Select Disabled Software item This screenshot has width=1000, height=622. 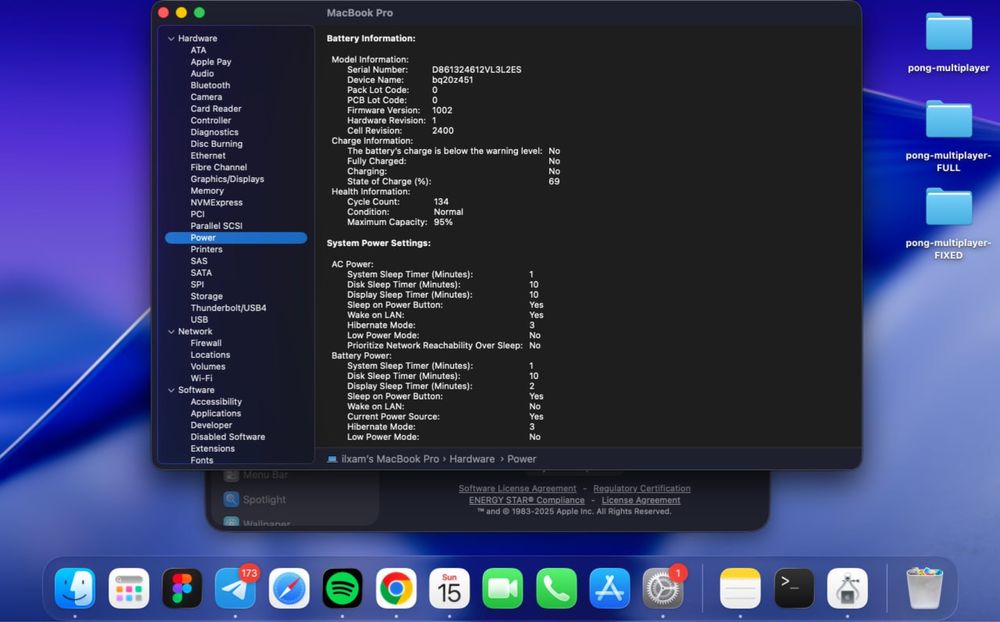click(228, 437)
